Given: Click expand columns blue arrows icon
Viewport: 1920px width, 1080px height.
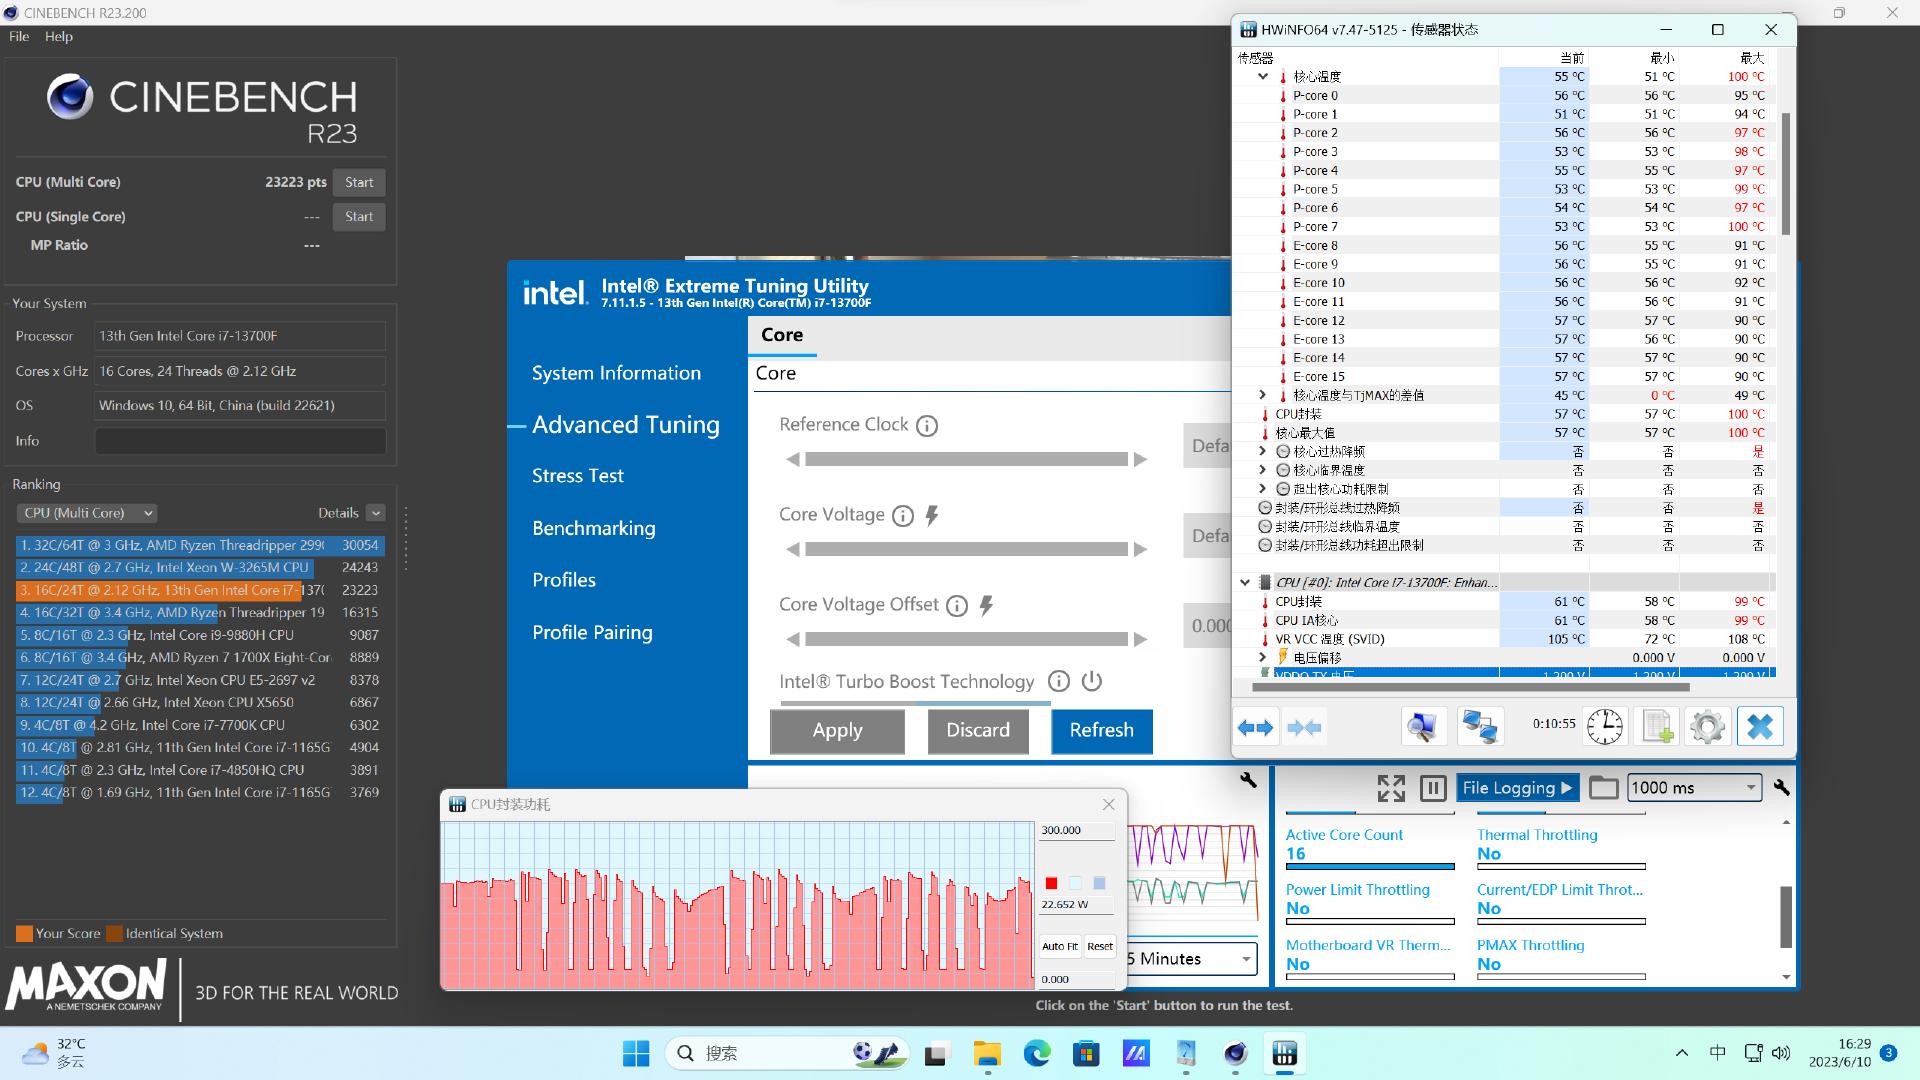Looking at the screenshot, I should pyautogui.click(x=1256, y=727).
